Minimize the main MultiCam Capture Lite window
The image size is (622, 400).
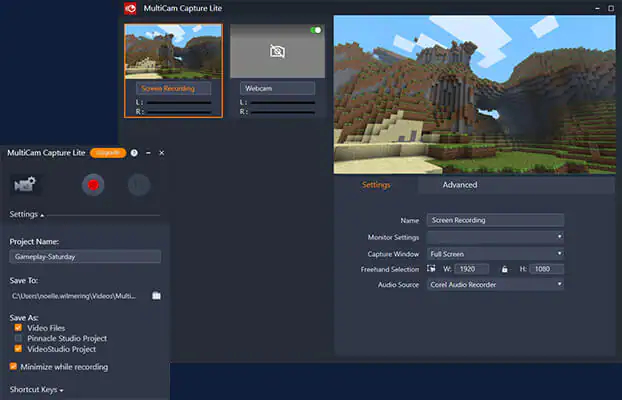coord(597,8)
